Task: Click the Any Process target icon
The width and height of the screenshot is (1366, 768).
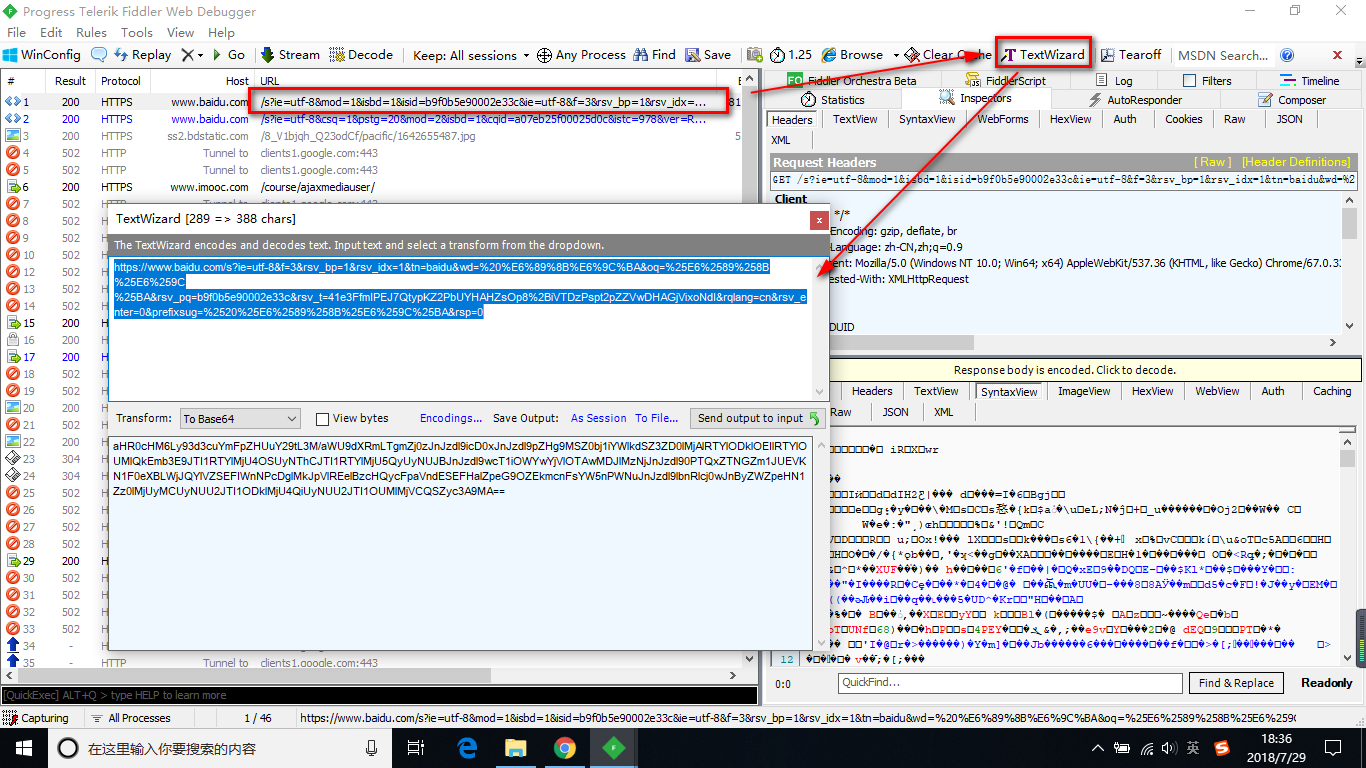Action: pos(544,55)
